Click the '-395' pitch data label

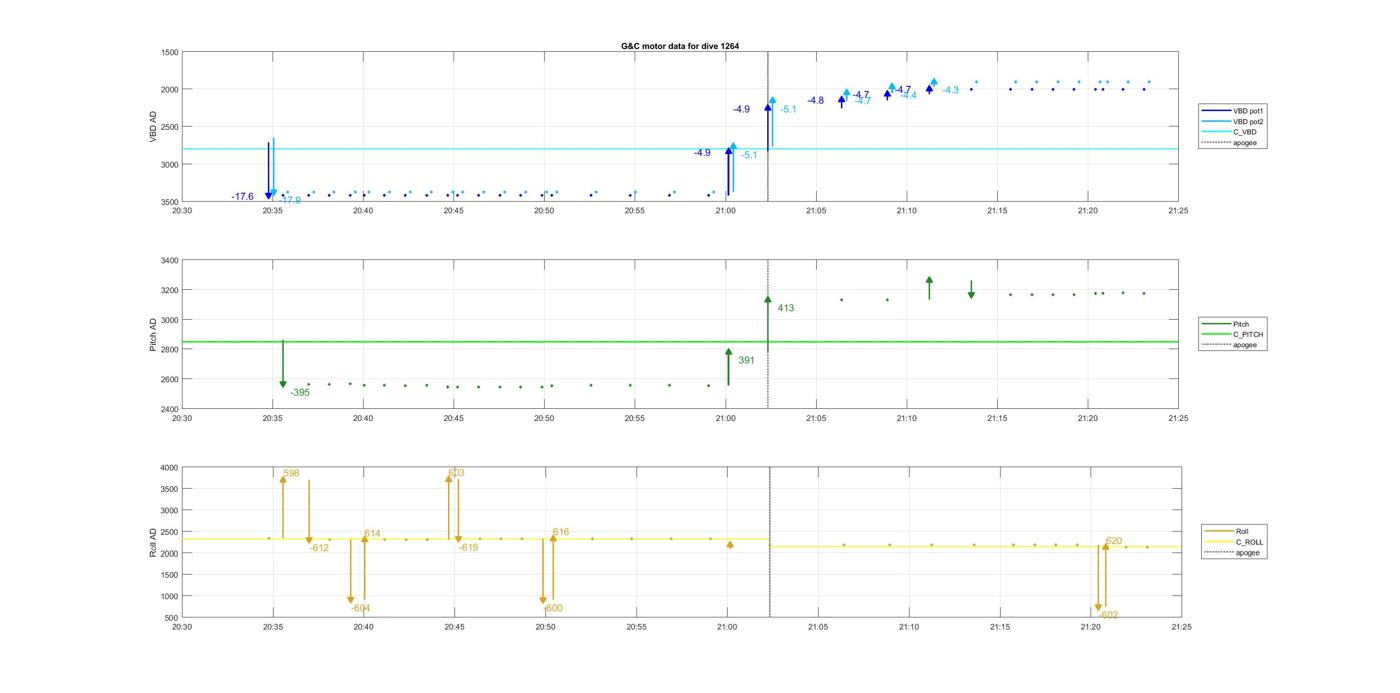pyautogui.click(x=300, y=393)
